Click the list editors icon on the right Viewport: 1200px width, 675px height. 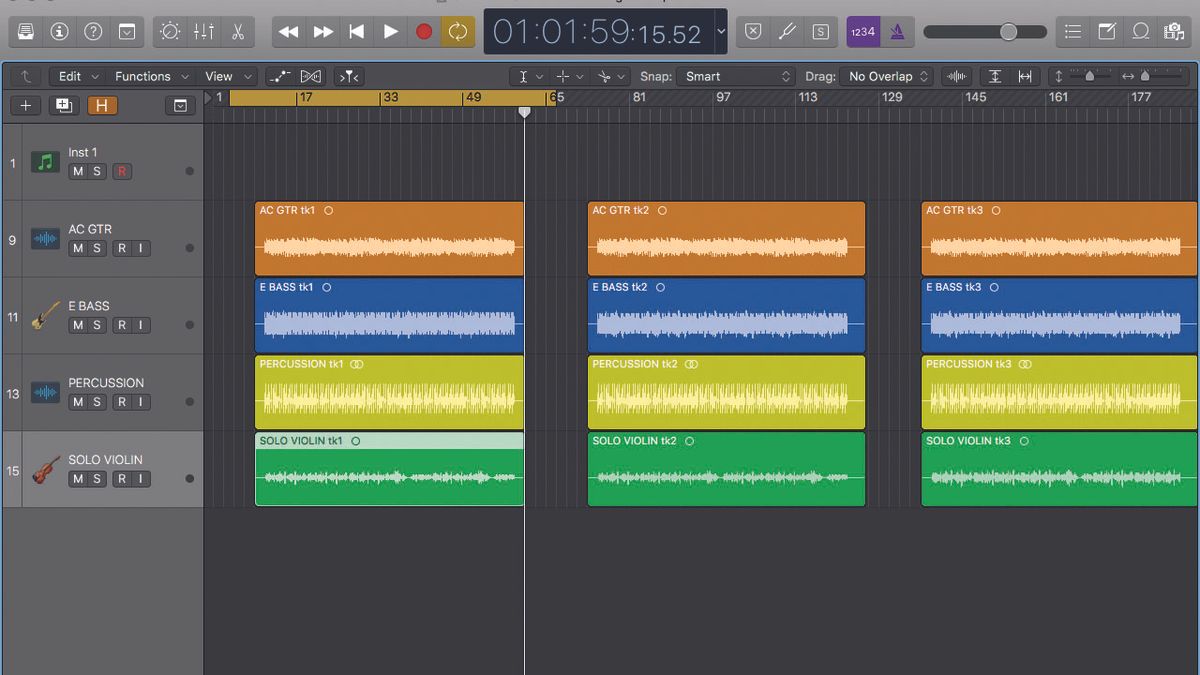1072,31
